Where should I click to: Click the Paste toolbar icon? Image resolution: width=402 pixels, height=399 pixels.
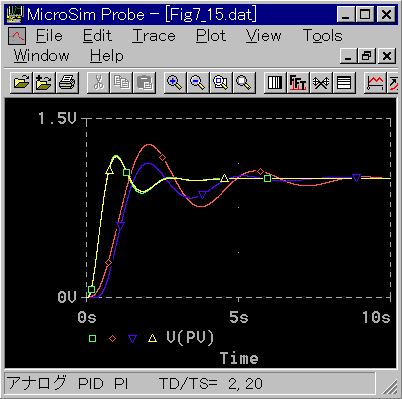(x=144, y=82)
